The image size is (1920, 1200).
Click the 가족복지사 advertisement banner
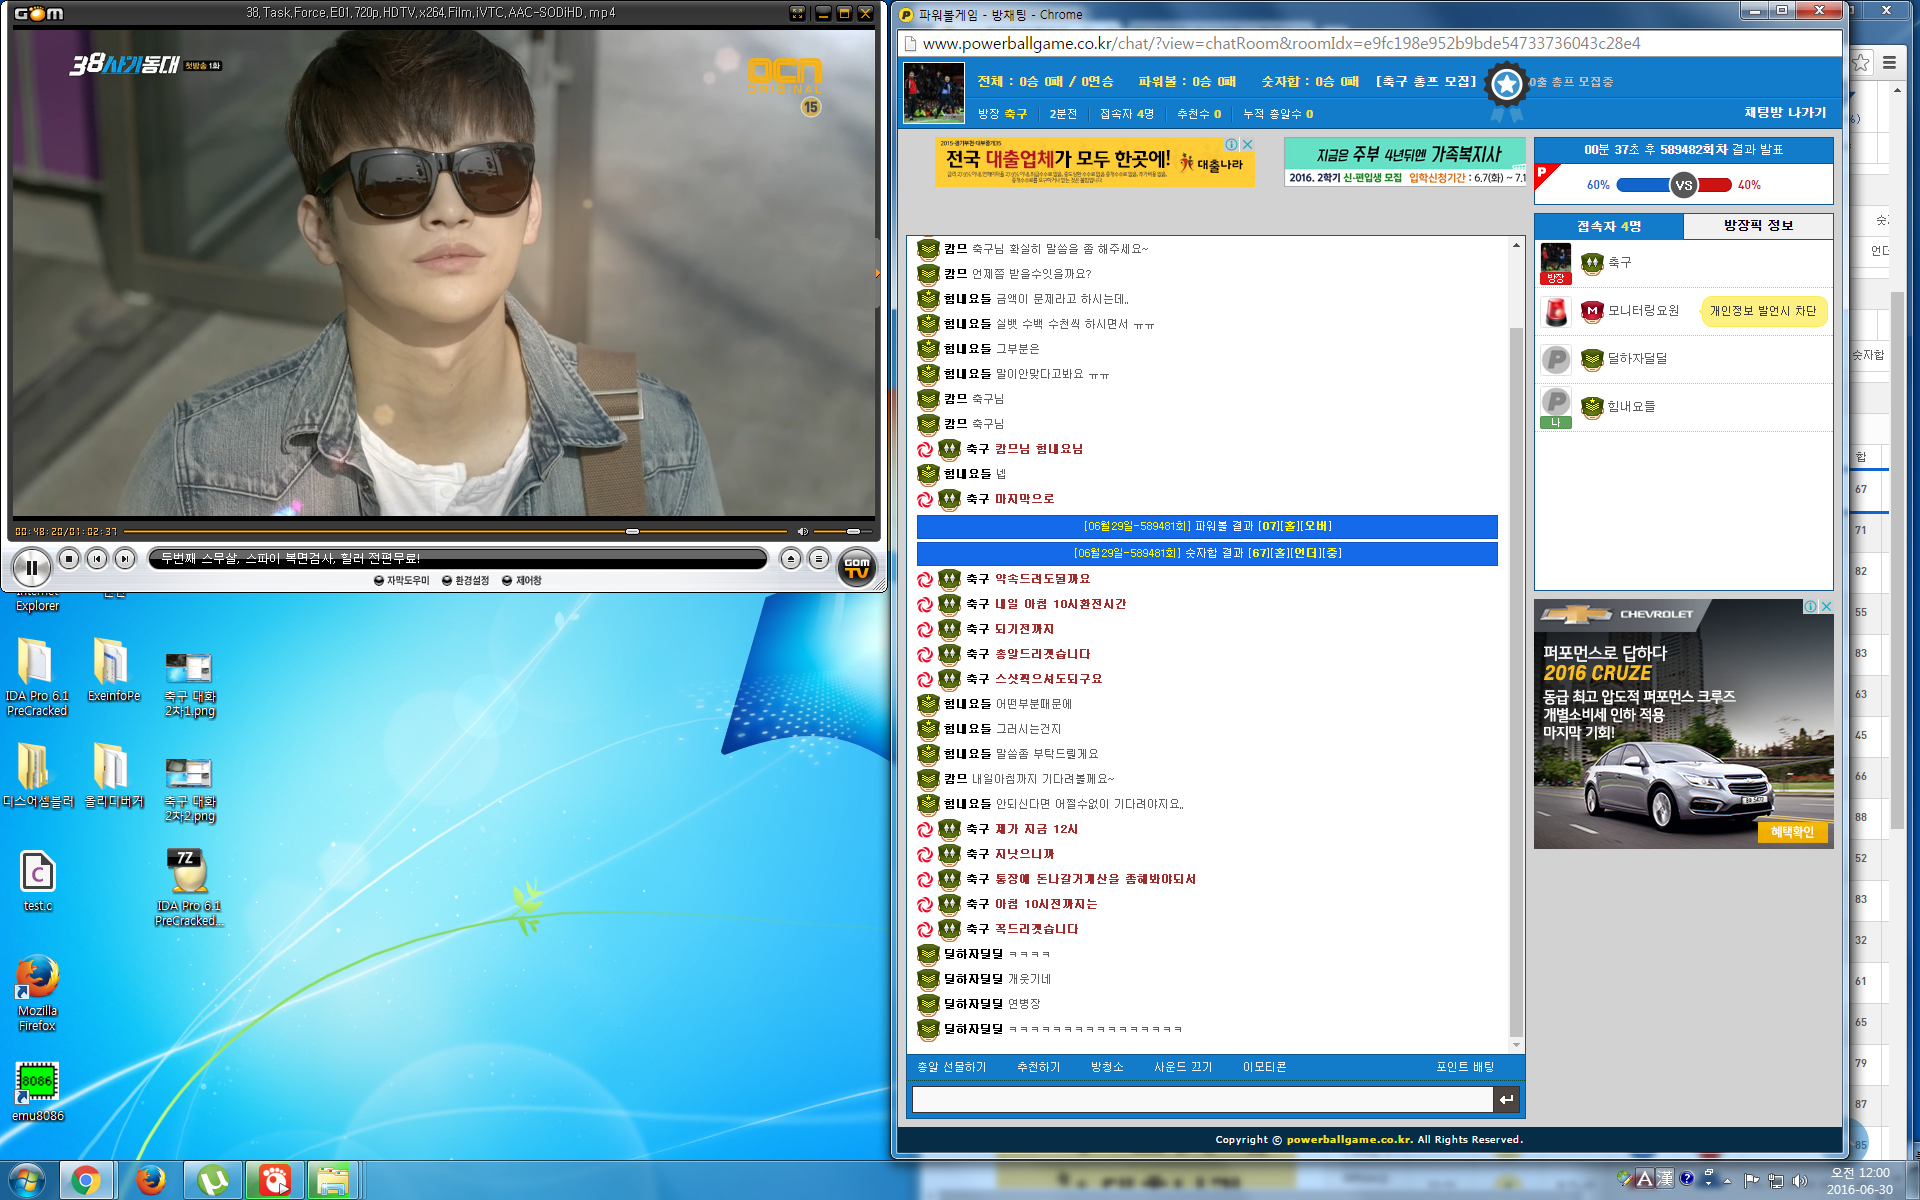pos(1405,162)
